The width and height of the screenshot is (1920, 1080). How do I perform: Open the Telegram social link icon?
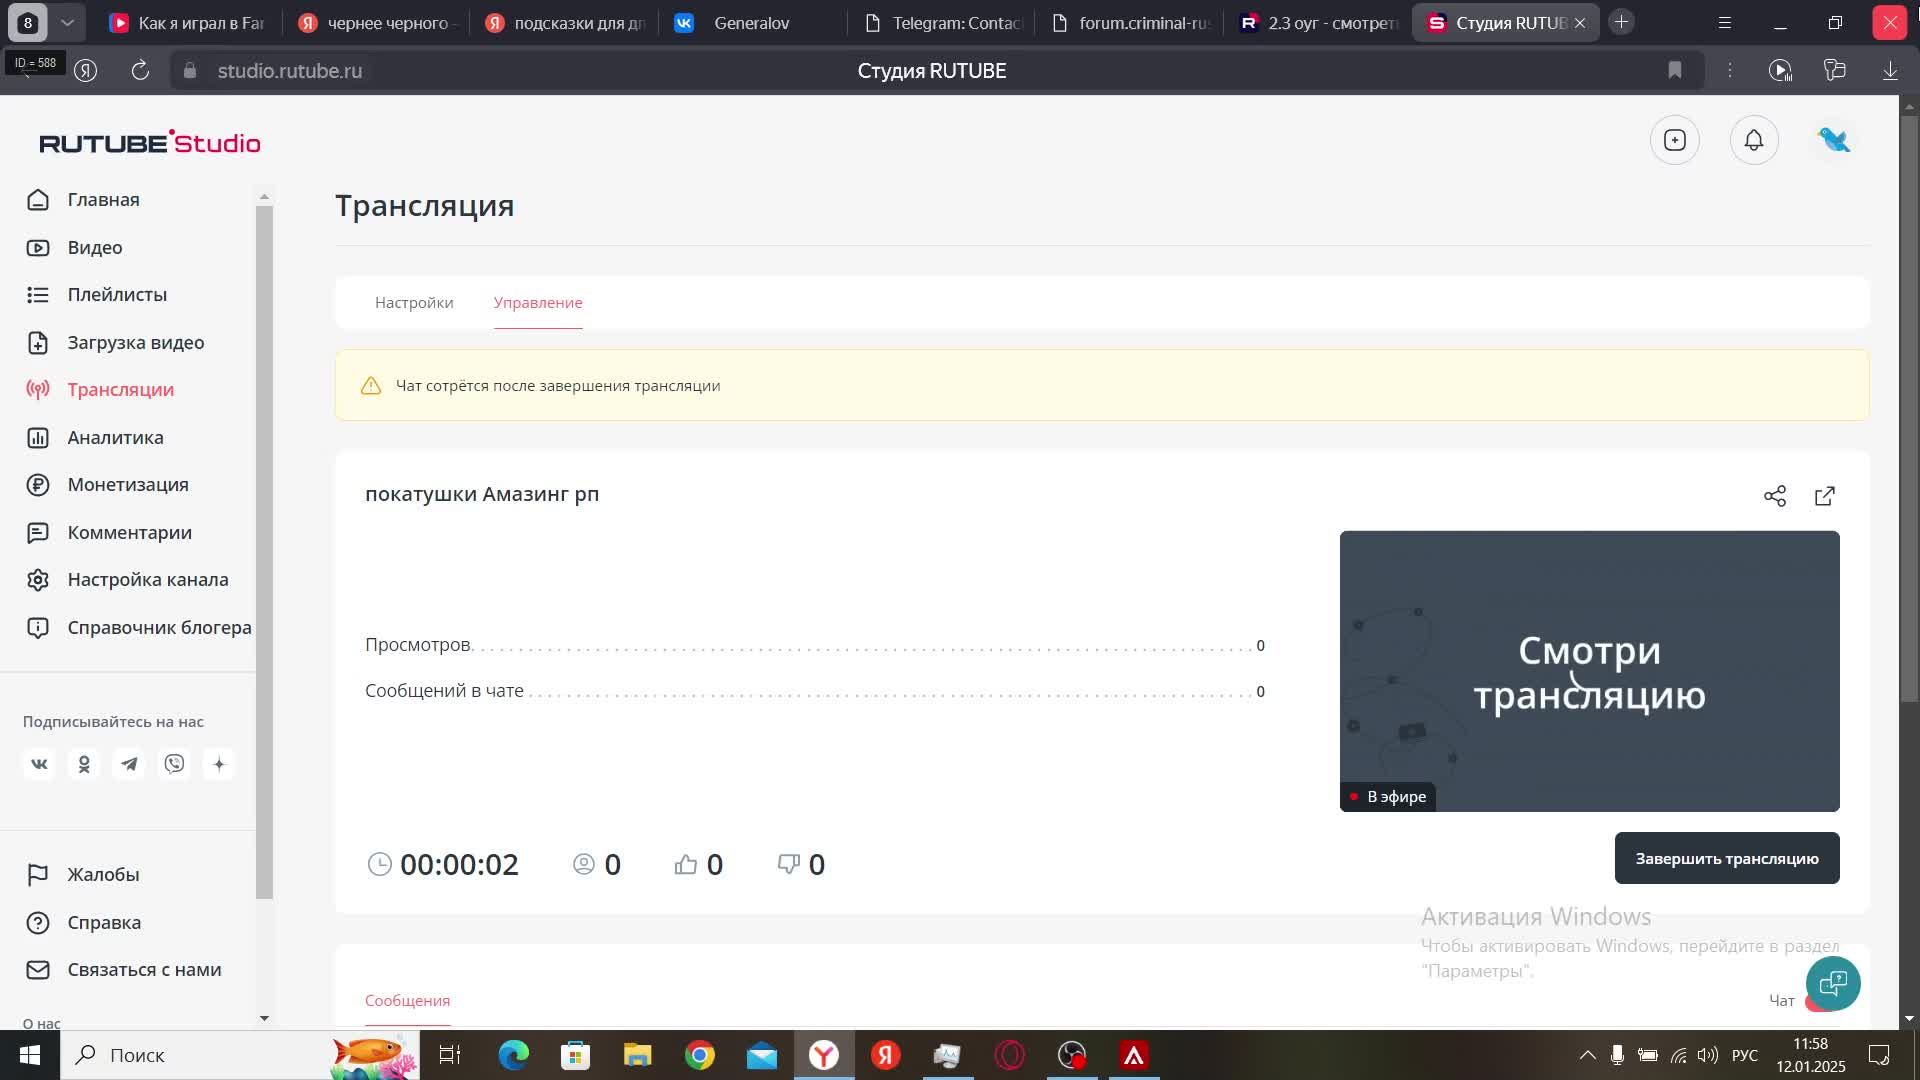click(x=129, y=764)
